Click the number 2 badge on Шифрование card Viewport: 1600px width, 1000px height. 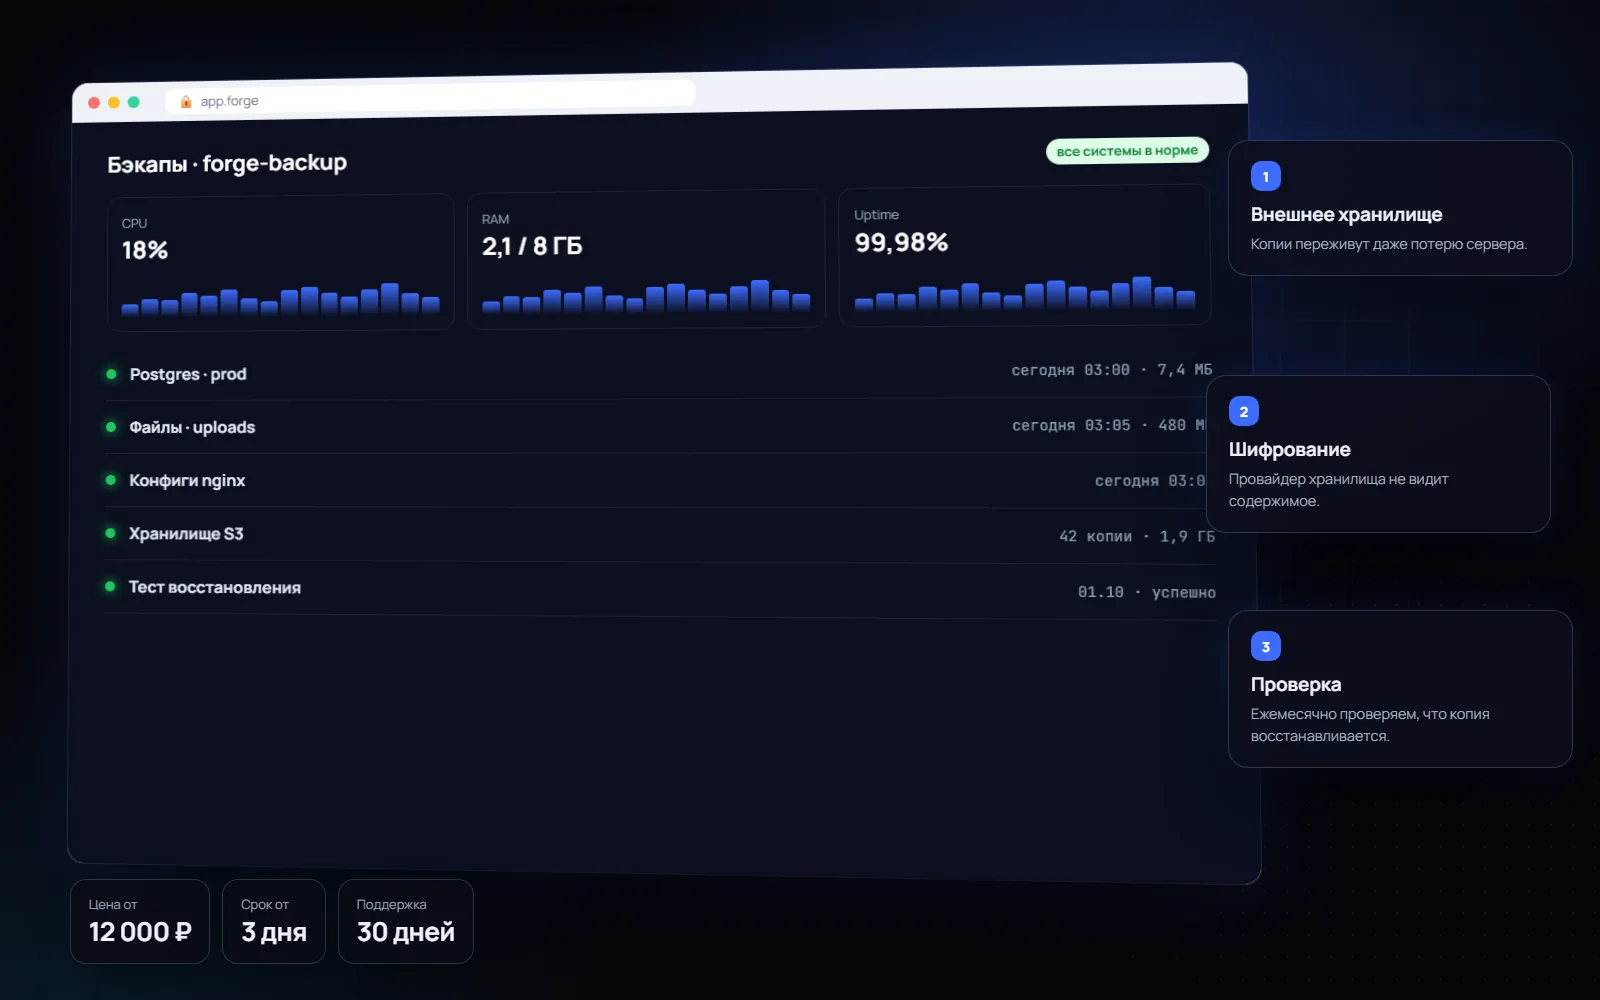1244,412
